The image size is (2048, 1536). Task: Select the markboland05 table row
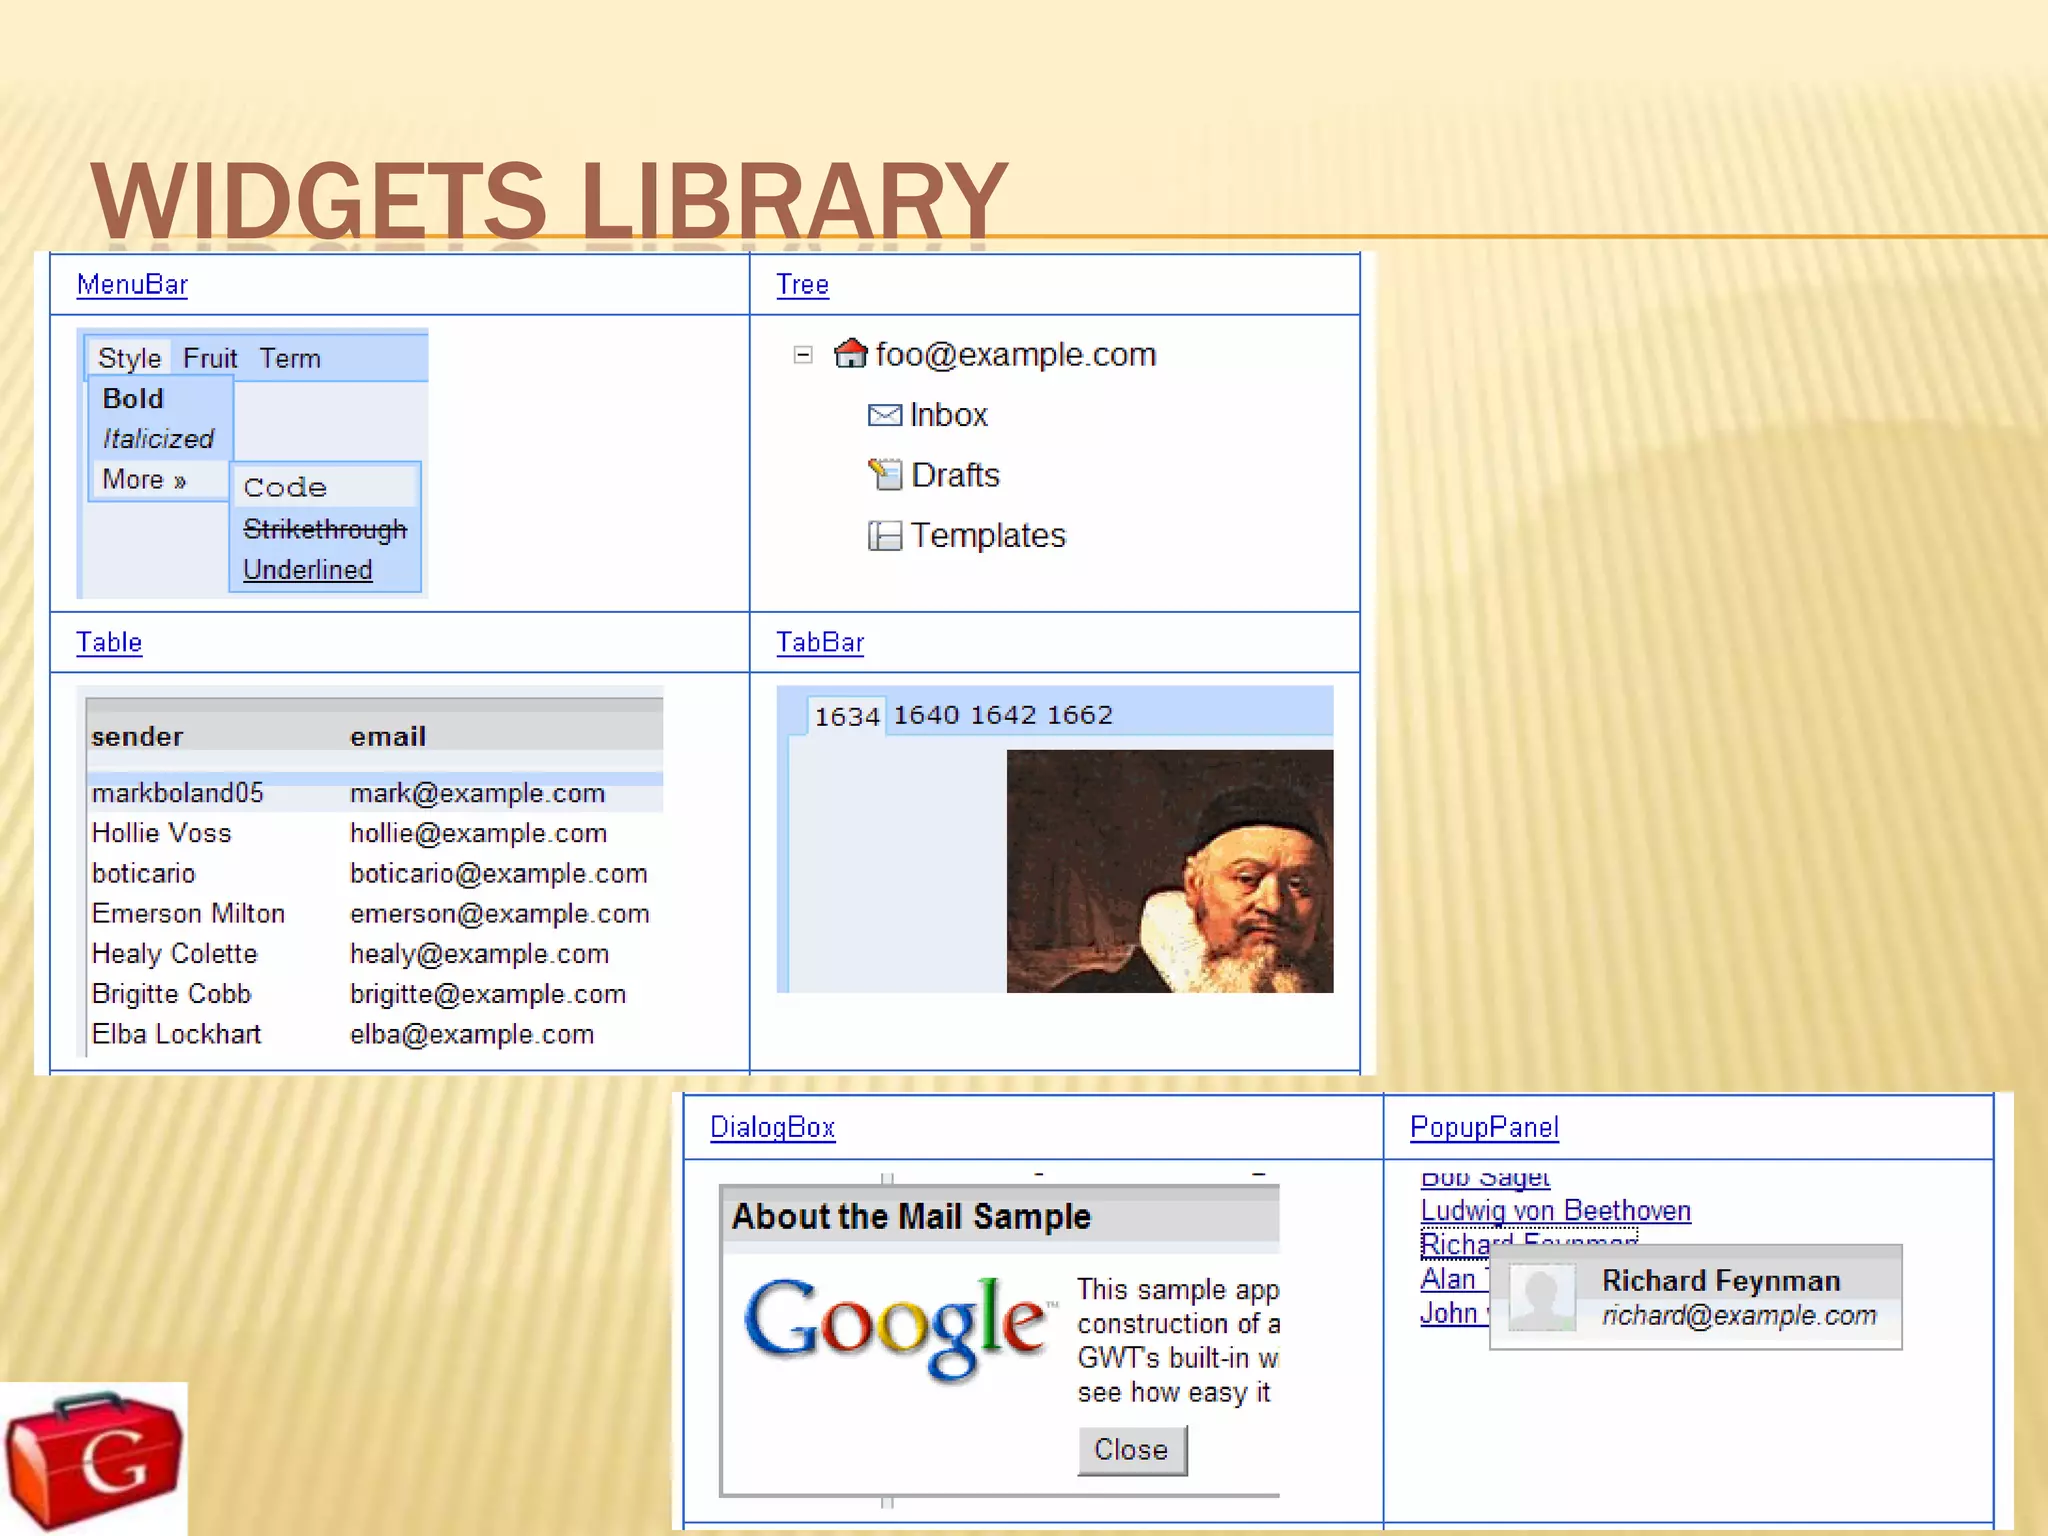pyautogui.click(x=375, y=793)
